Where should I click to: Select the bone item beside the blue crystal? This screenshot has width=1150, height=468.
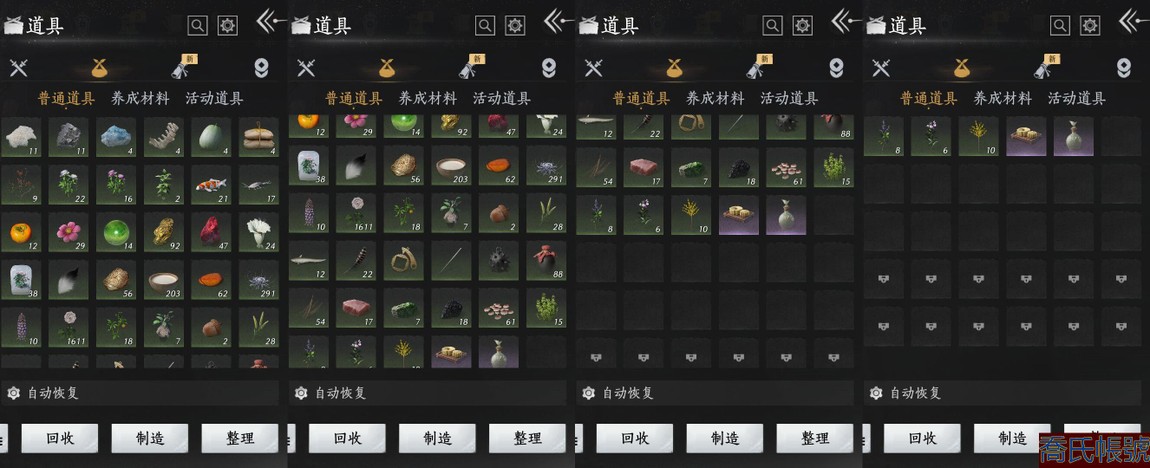164,136
